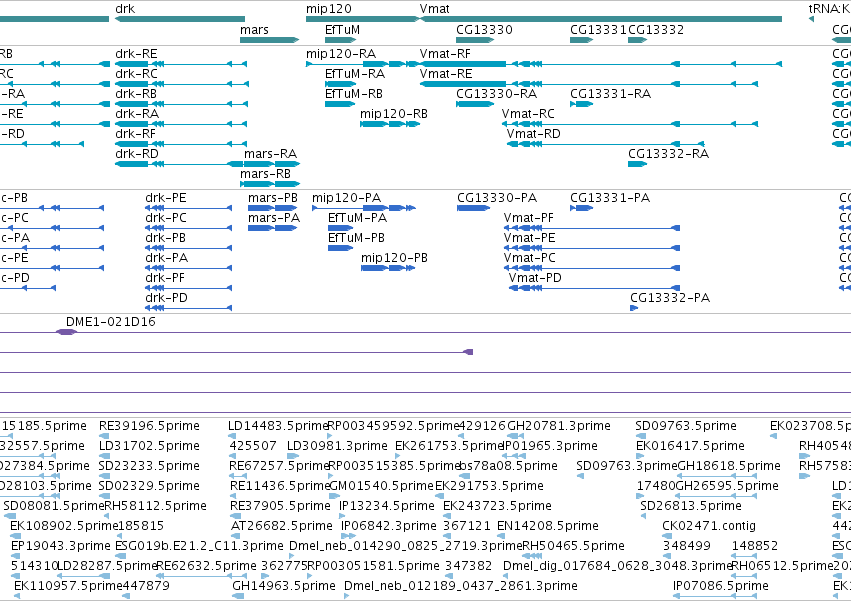Screen dimensions: 851x601
Task: Open the drk-RE transcript label
Action: pyautogui.click(x=136, y=54)
